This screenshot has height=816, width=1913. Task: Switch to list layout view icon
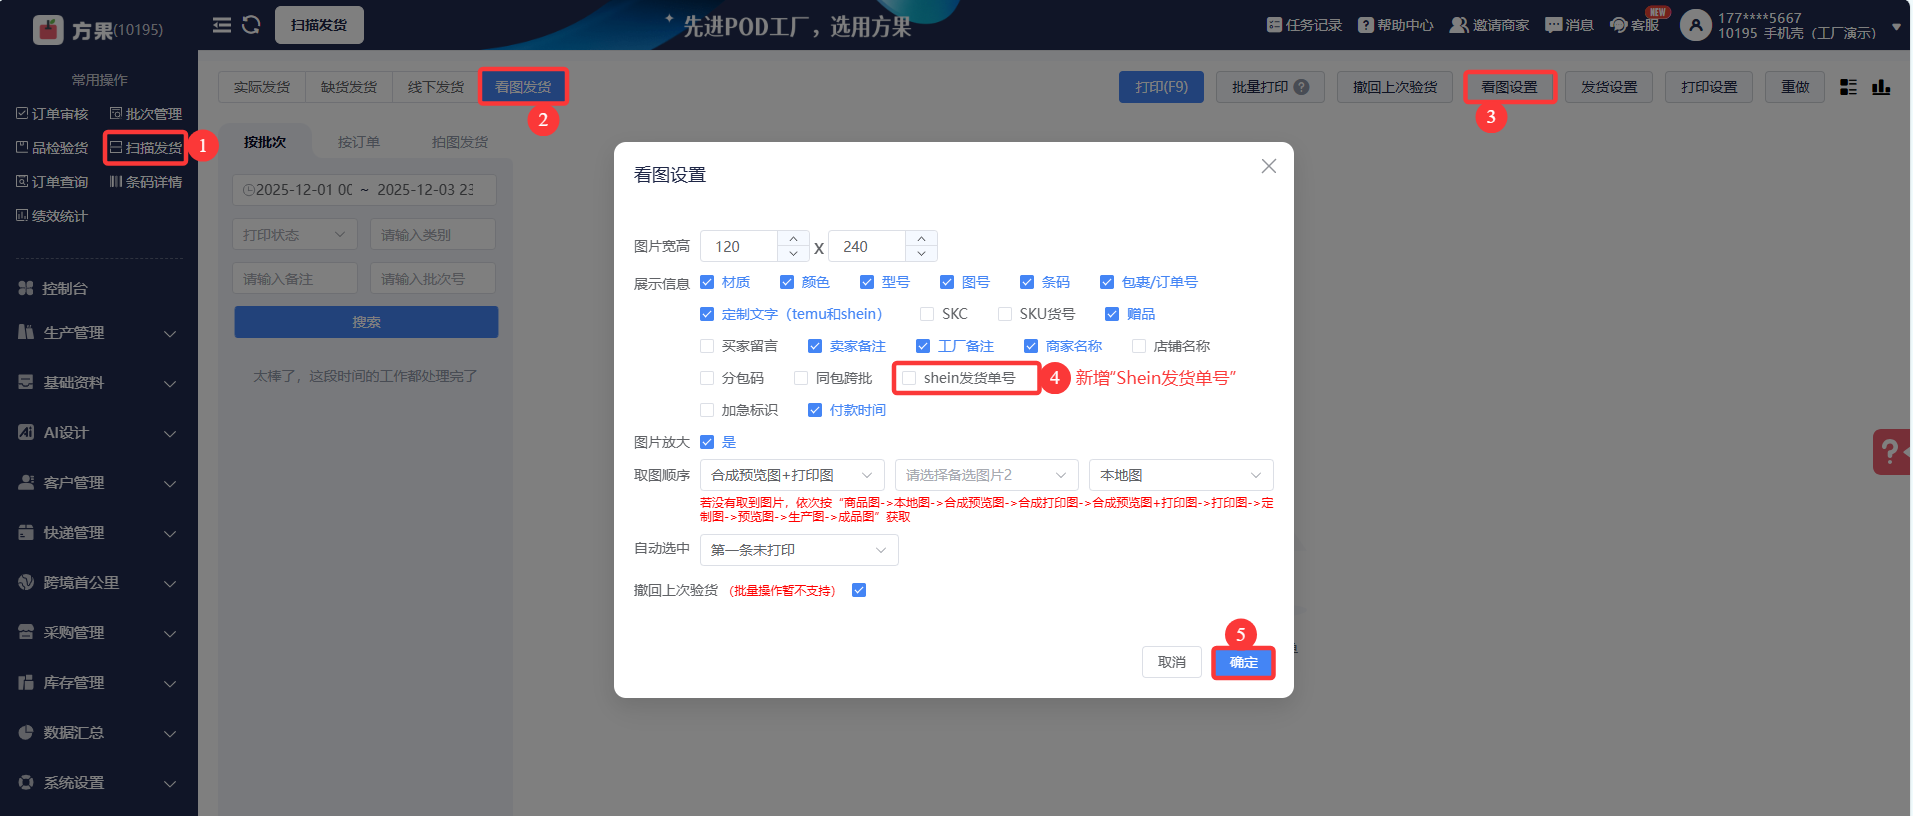tap(1848, 87)
